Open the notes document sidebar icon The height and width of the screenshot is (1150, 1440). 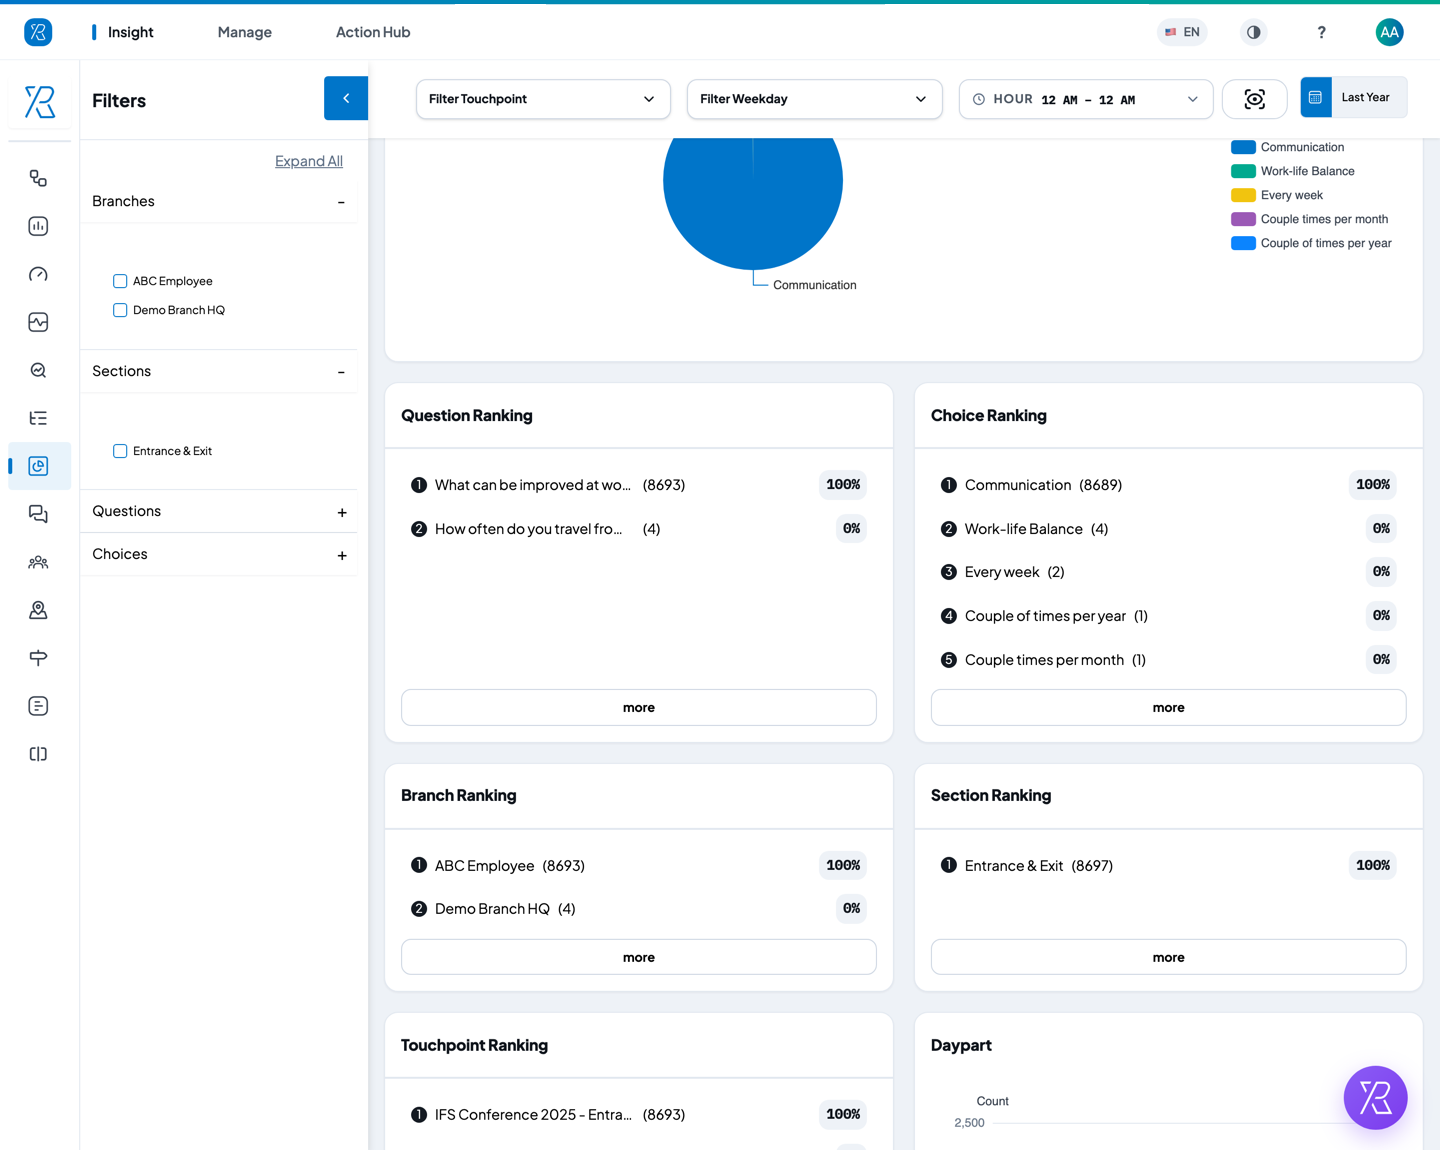pyautogui.click(x=38, y=706)
